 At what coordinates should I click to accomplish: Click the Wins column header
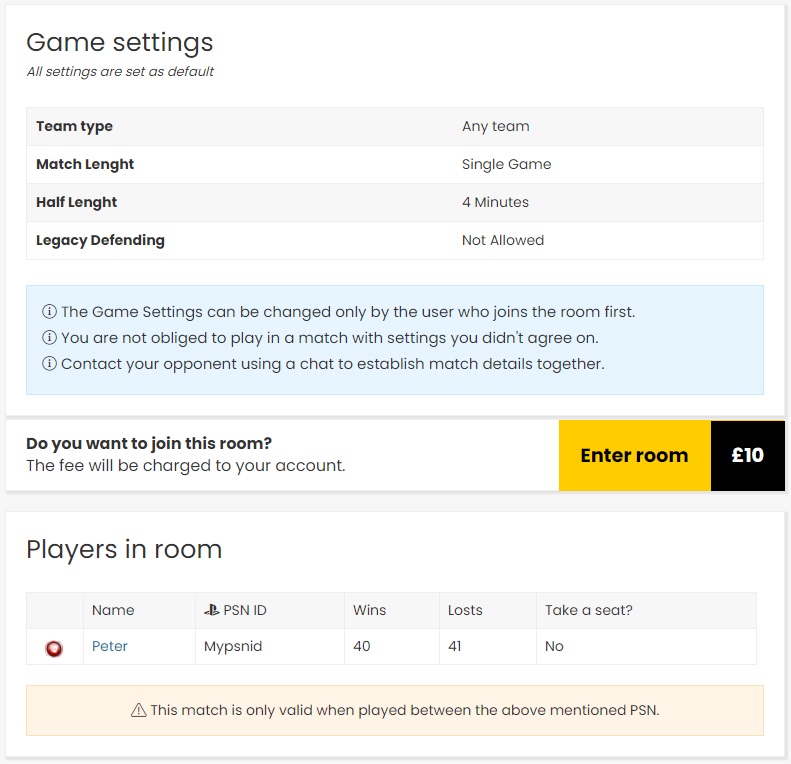pyautogui.click(x=369, y=610)
